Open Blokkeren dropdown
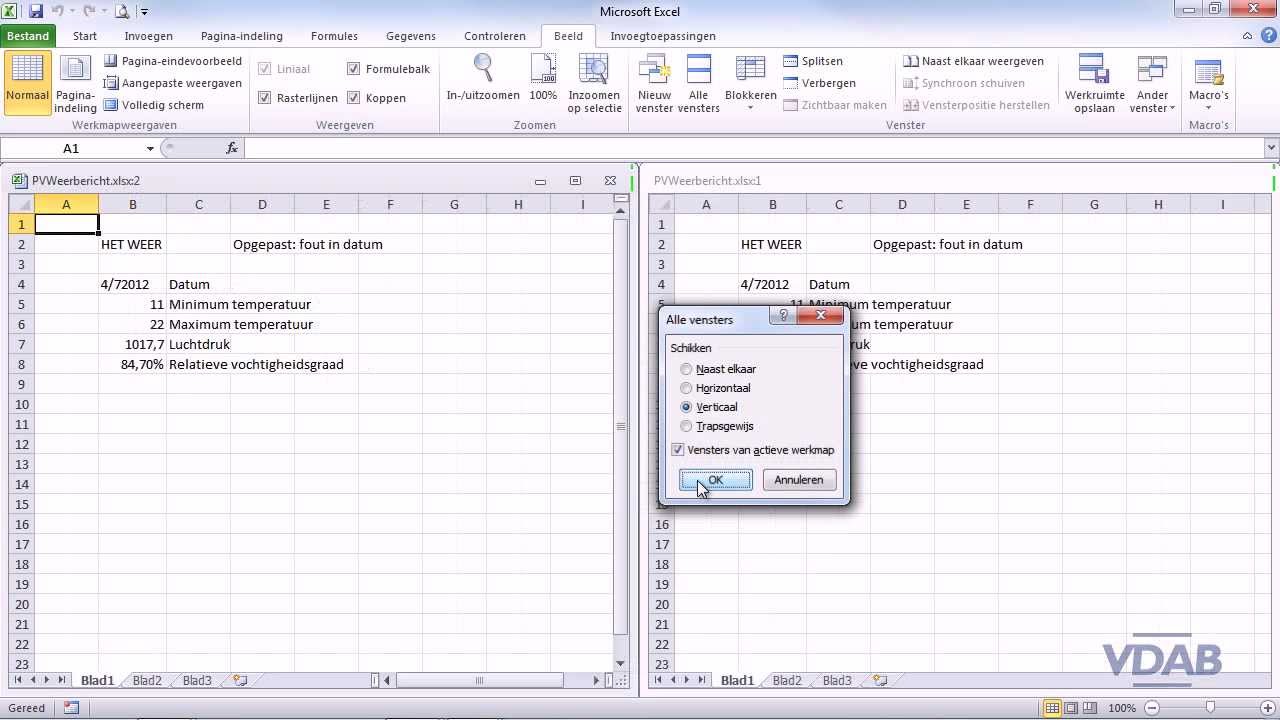Image resolution: width=1280 pixels, height=720 pixels. [x=750, y=83]
